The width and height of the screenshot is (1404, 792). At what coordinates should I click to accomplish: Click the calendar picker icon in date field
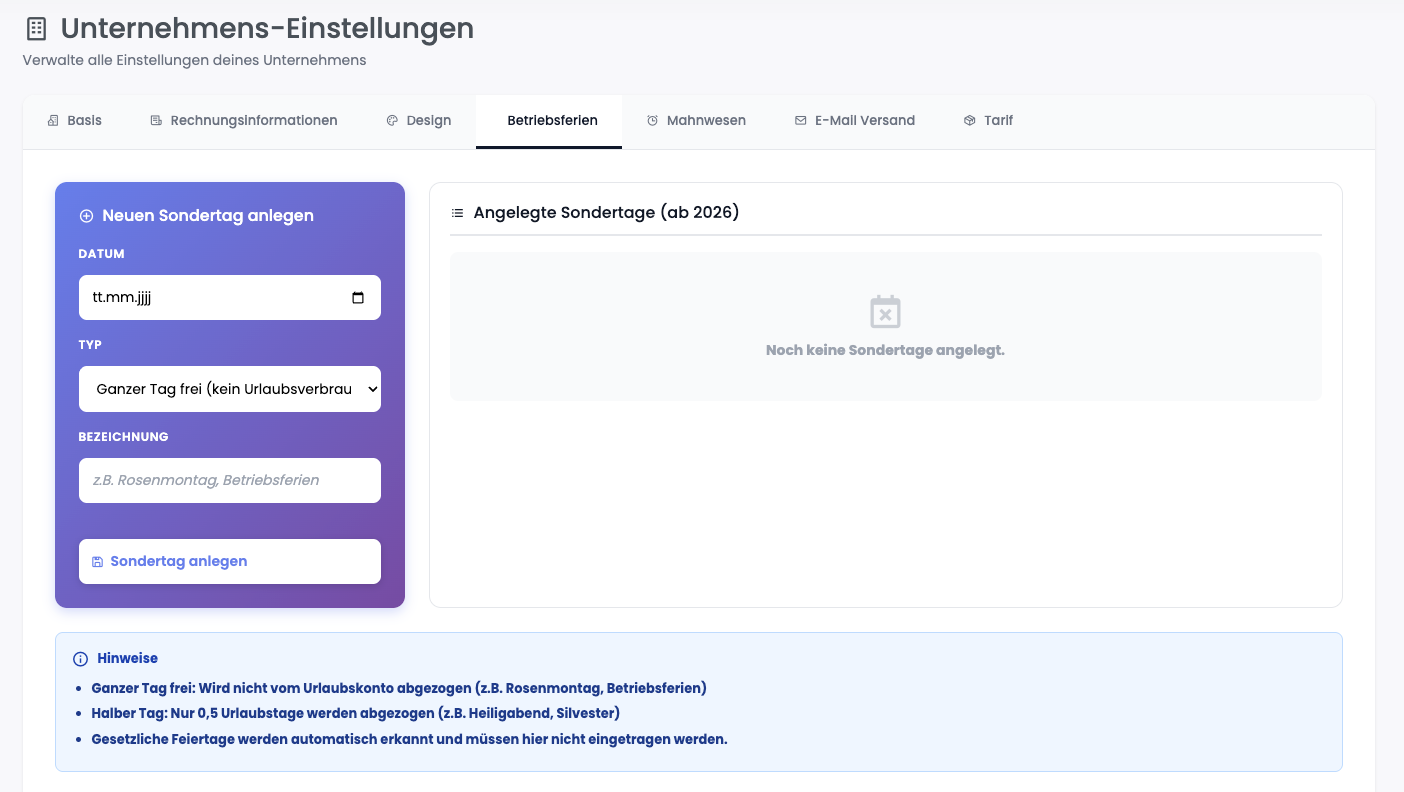click(358, 298)
